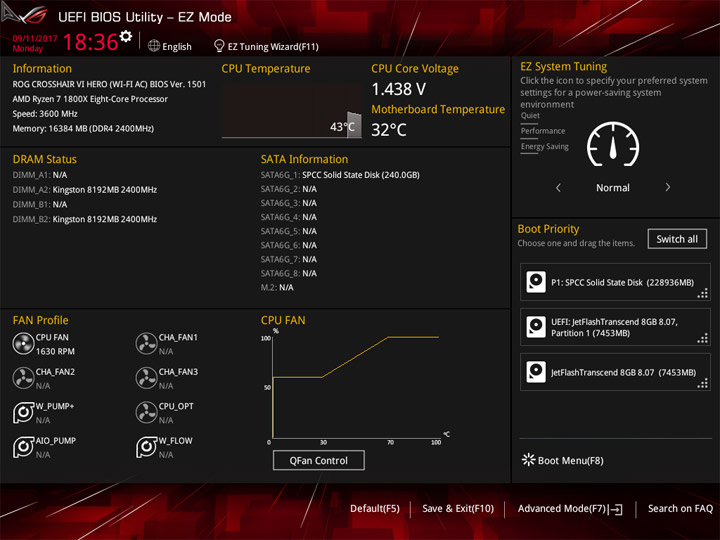Click the EZ System Tuning gauge icon
This screenshot has height=540, width=720.
[613, 144]
